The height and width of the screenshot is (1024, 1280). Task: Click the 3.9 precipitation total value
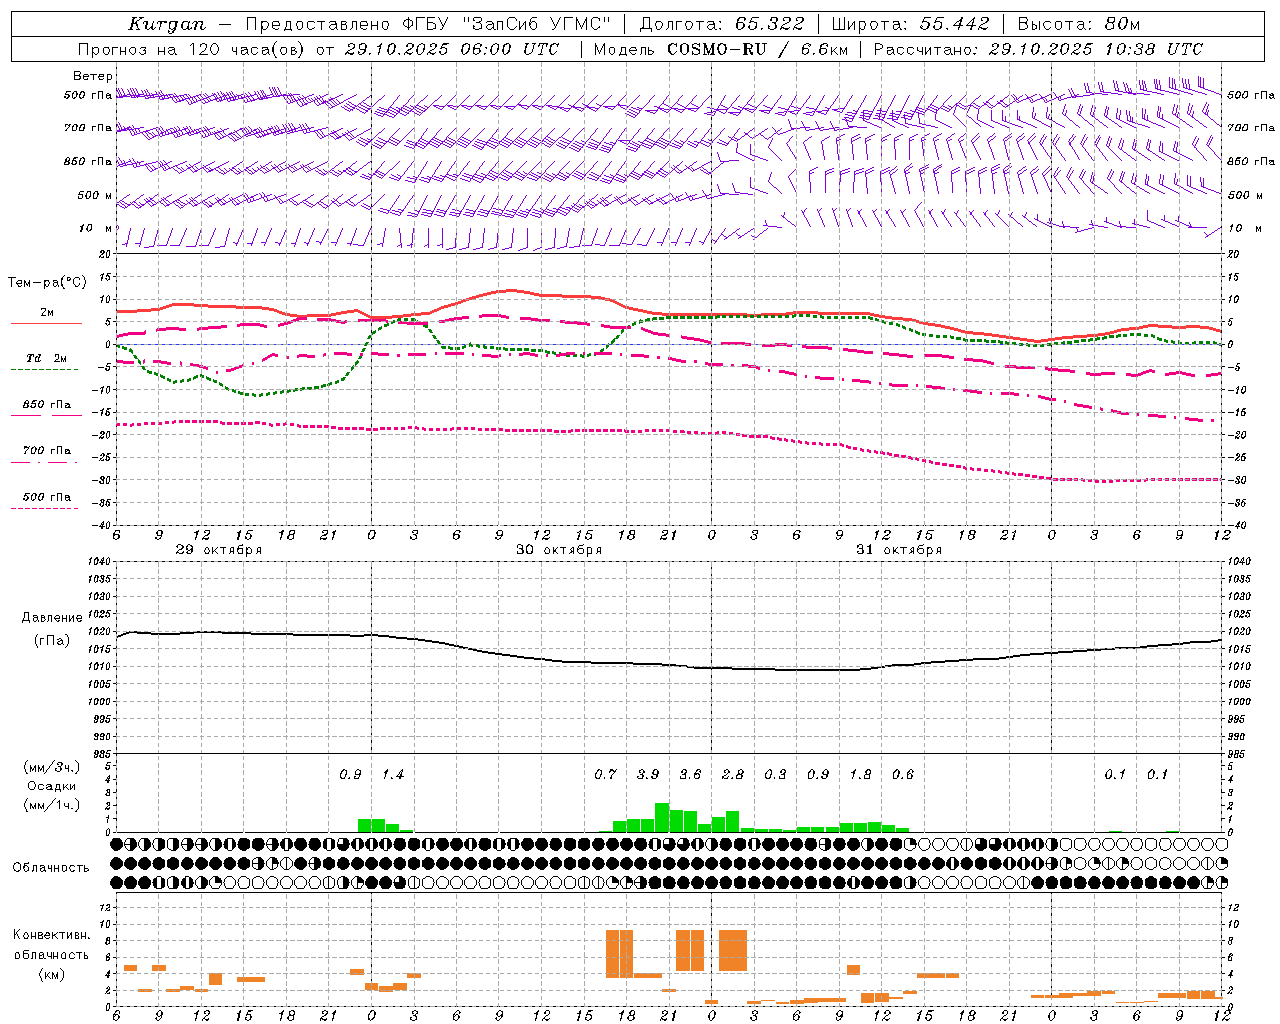648,775
